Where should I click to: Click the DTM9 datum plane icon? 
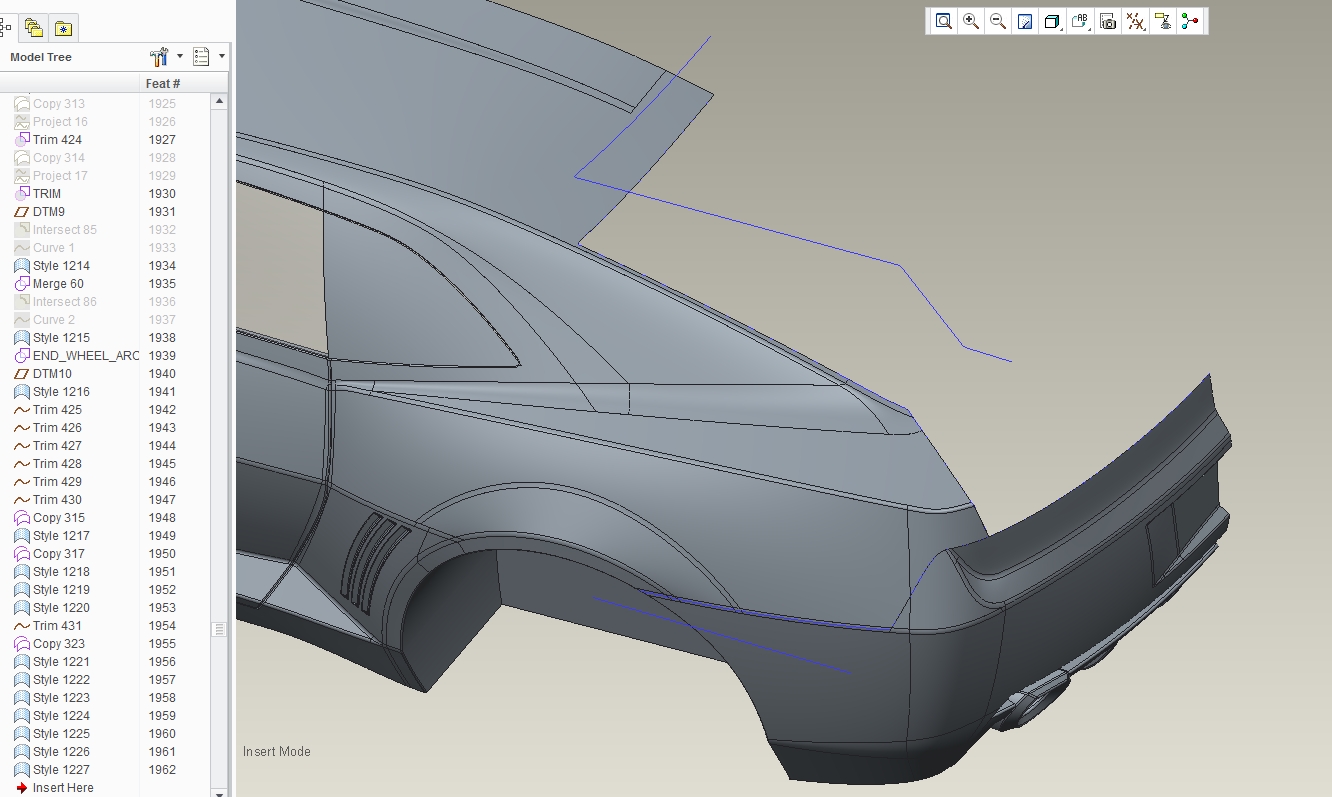click(22, 212)
